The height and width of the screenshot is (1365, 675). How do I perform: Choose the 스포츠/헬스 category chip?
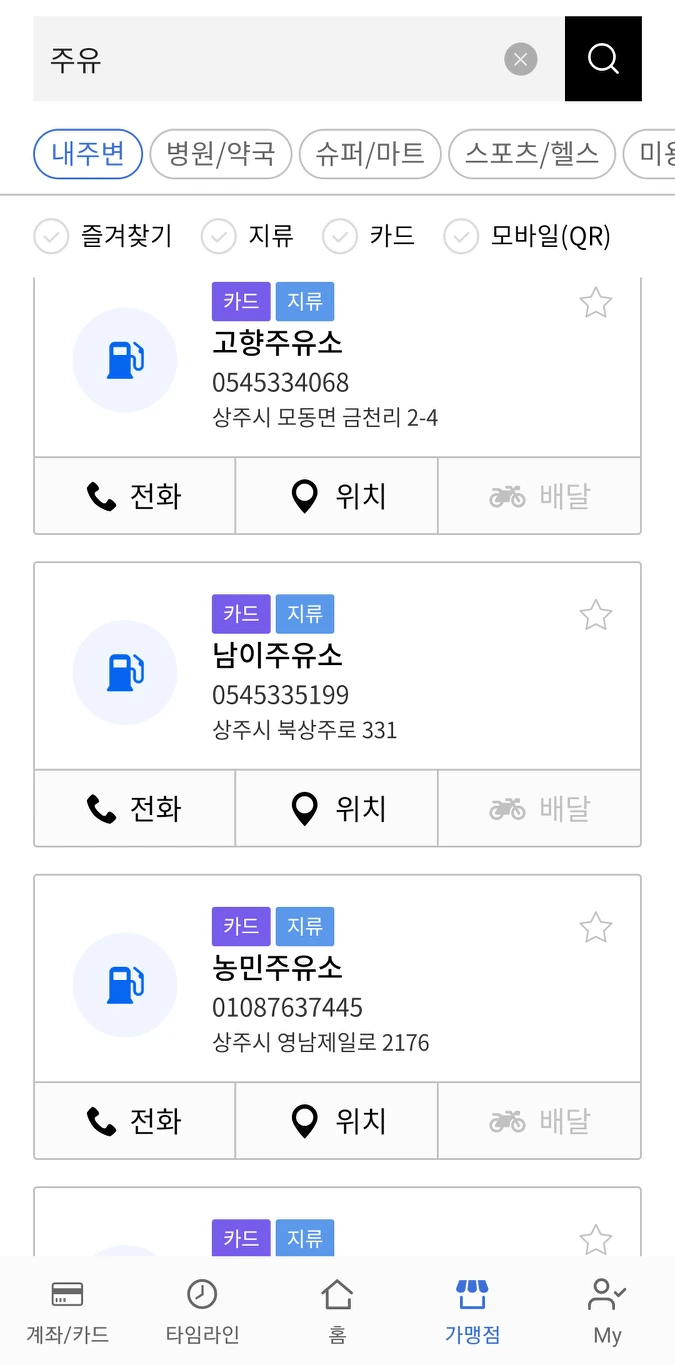(531, 154)
